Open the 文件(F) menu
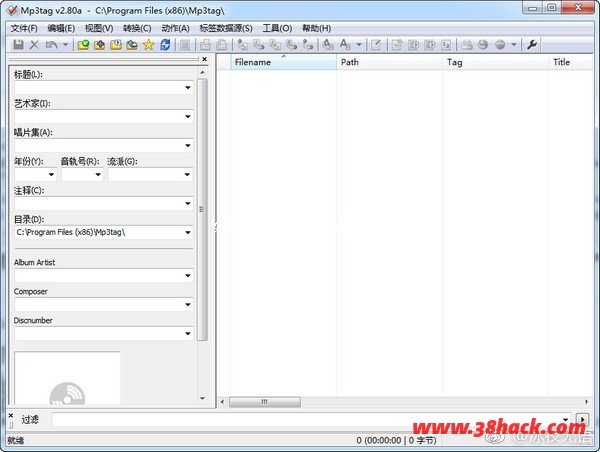600x452 pixels. point(24,28)
